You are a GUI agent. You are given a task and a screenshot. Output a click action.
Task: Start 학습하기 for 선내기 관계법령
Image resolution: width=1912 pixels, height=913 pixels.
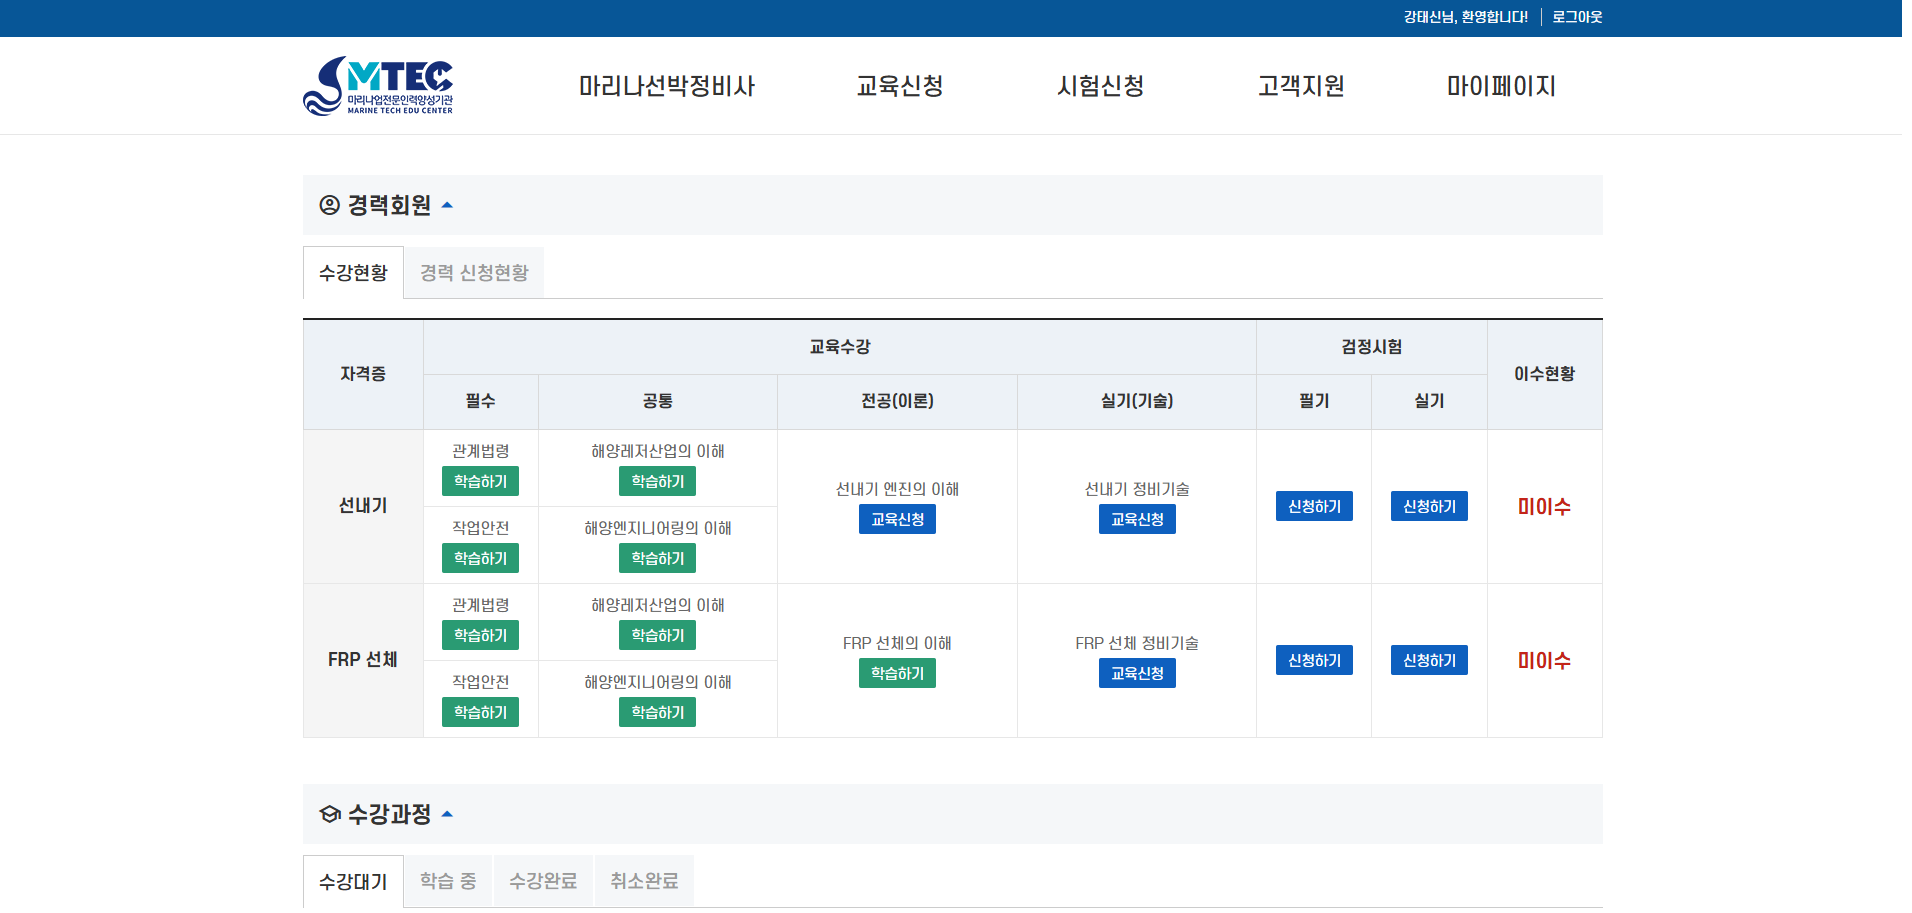[x=480, y=481]
